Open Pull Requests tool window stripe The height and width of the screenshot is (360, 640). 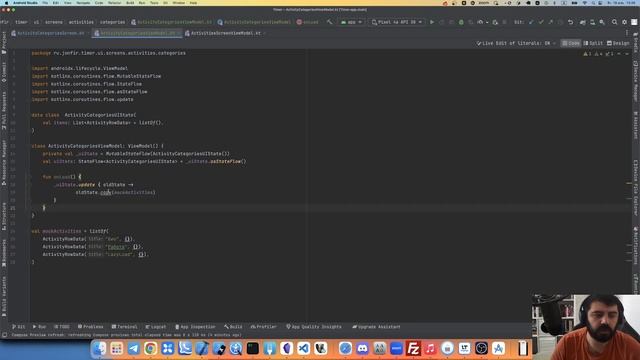pos(4,110)
